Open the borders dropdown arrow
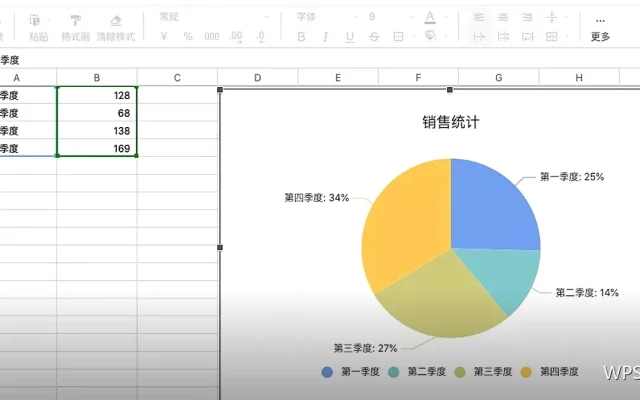The height and width of the screenshot is (400, 640). pyautogui.click(x=413, y=37)
